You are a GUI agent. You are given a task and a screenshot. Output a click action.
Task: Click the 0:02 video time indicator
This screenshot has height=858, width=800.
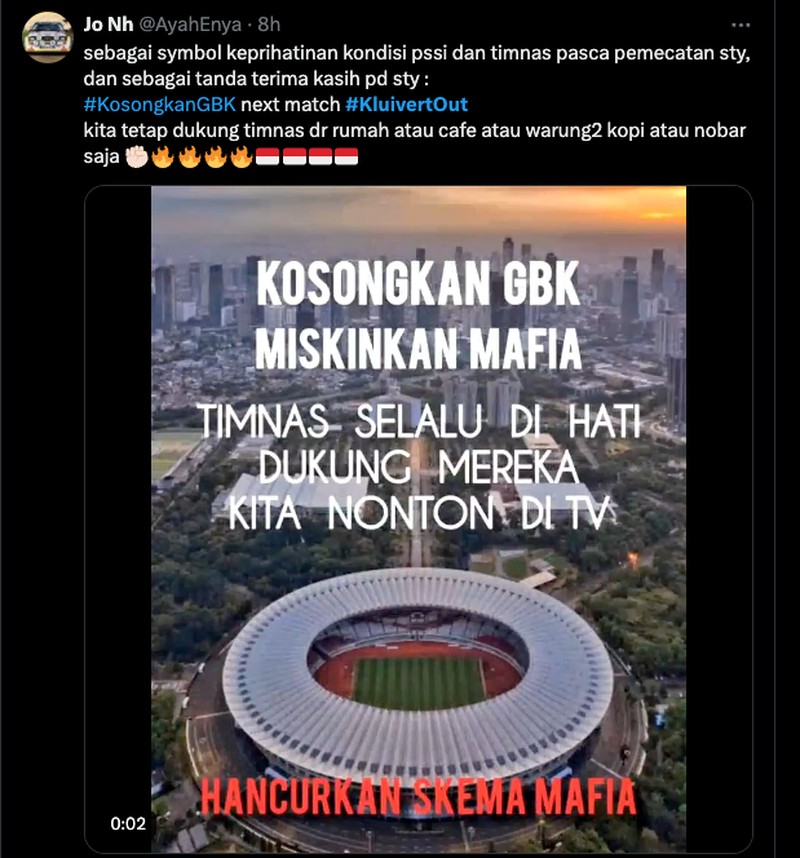coord(128,824)
